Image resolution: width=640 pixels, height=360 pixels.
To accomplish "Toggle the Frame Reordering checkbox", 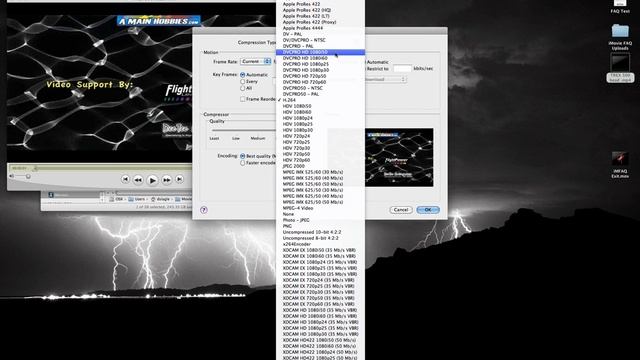I will tap(242, 99).
